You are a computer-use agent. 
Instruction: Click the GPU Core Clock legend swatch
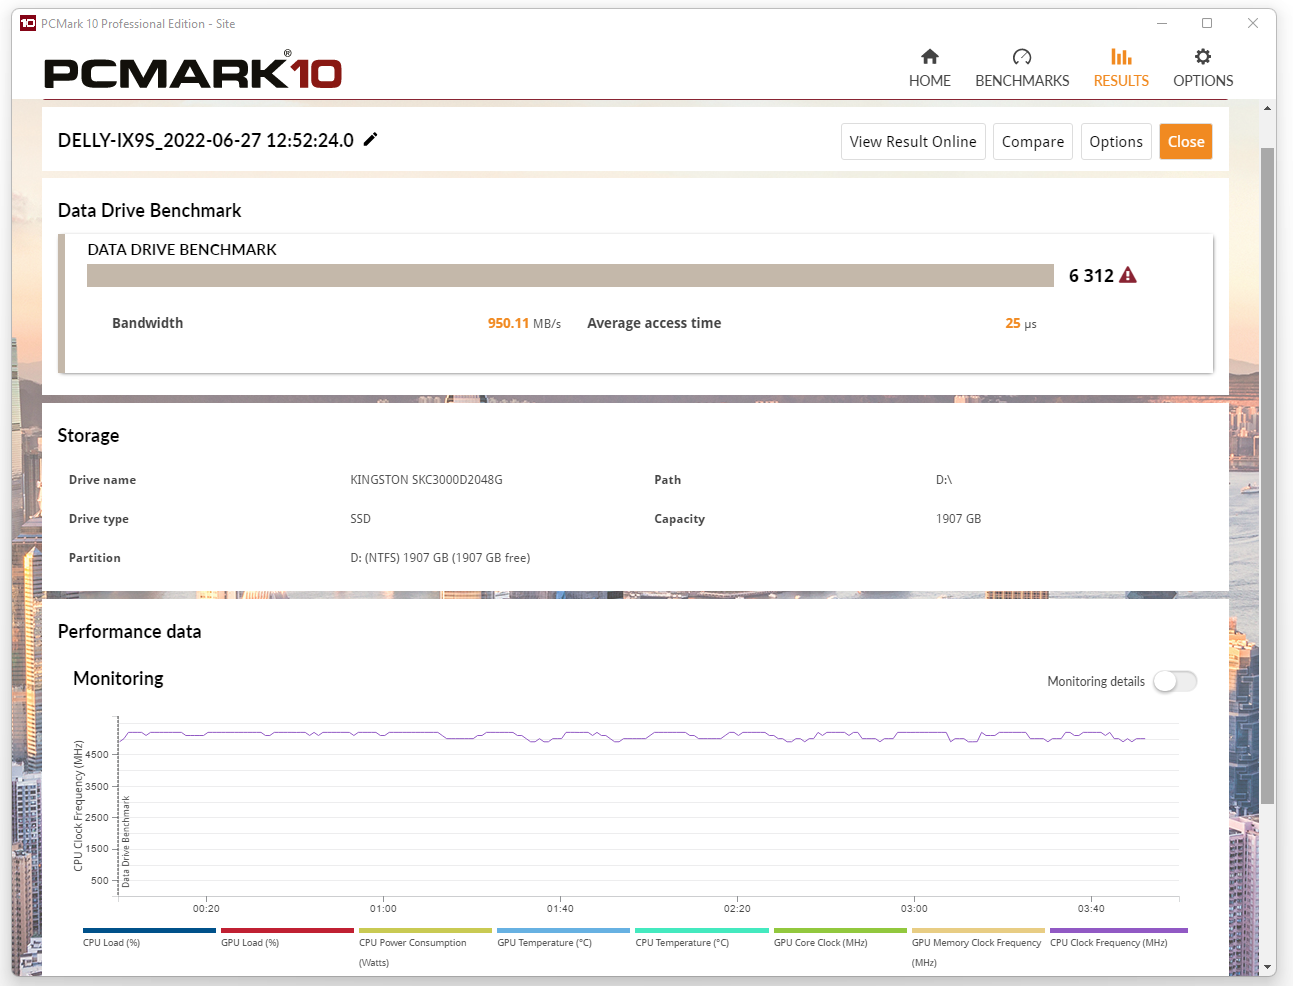(x=840, y=930)
